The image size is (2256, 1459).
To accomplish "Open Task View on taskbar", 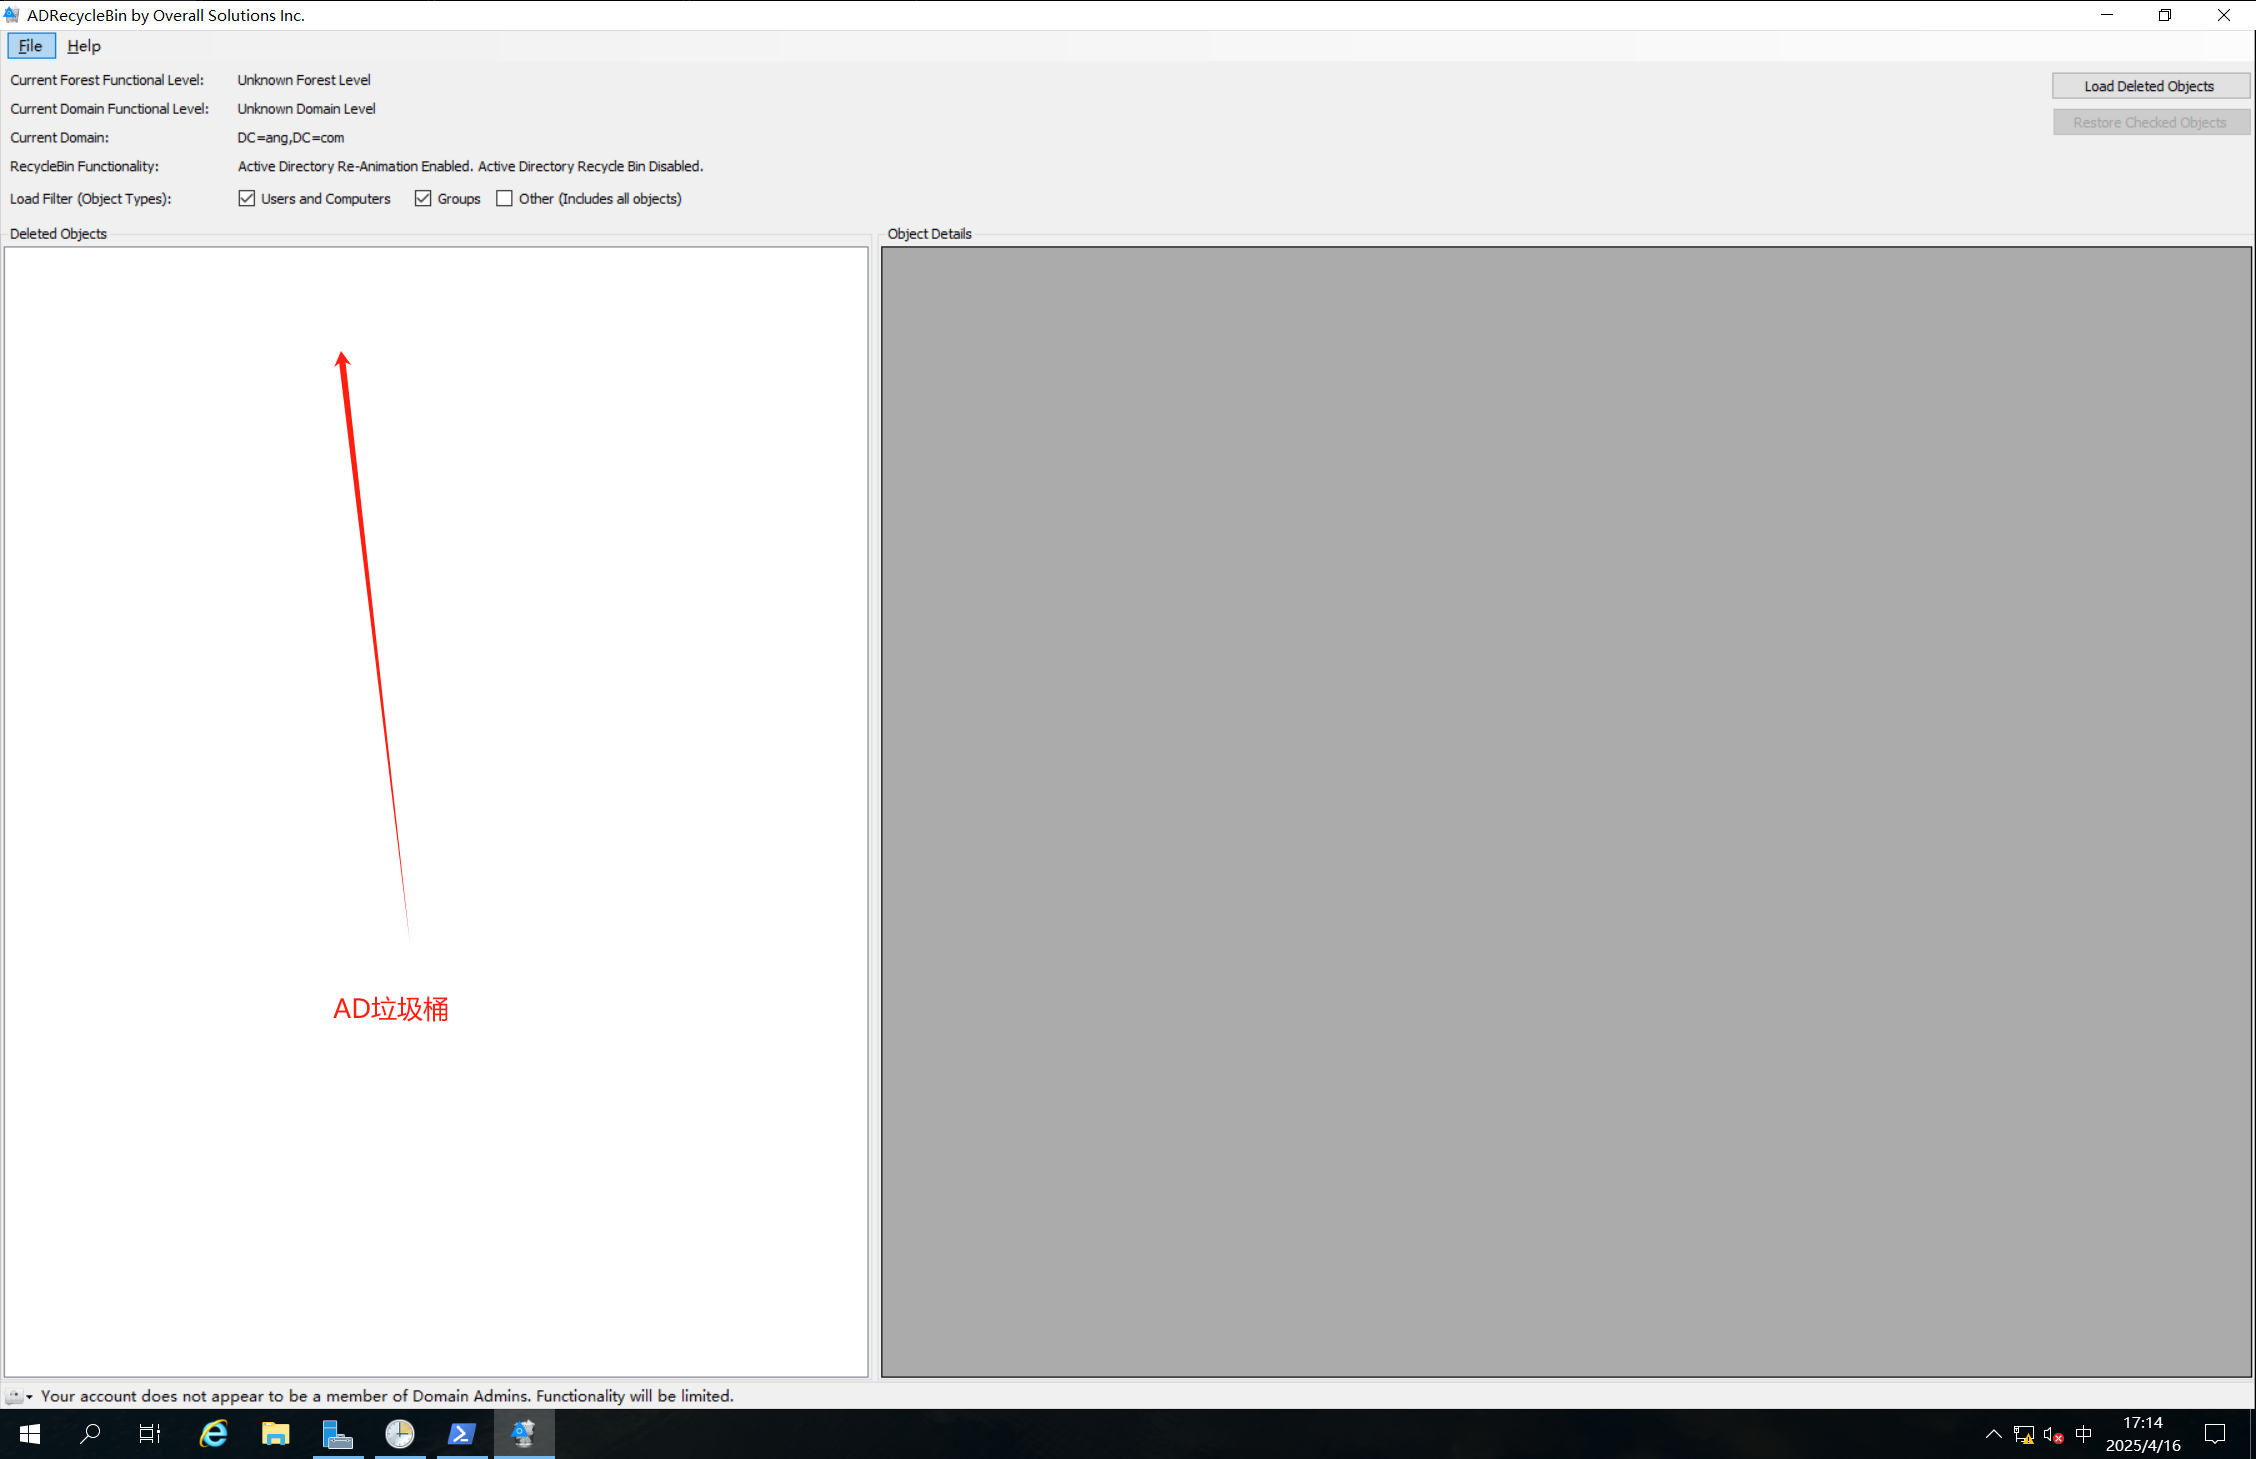I will (149, 1434).
